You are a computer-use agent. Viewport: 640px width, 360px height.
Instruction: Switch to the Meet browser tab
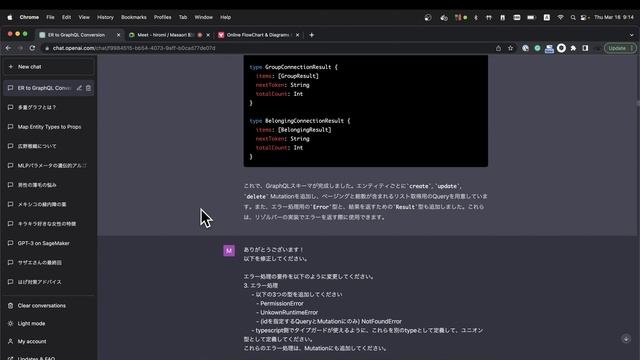click(168, 35)
